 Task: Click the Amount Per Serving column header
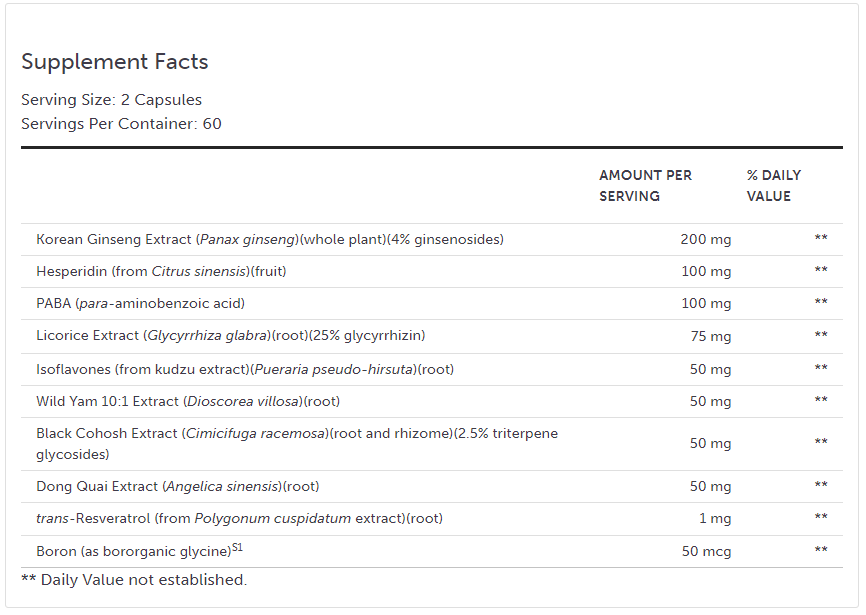click(645, 186)
